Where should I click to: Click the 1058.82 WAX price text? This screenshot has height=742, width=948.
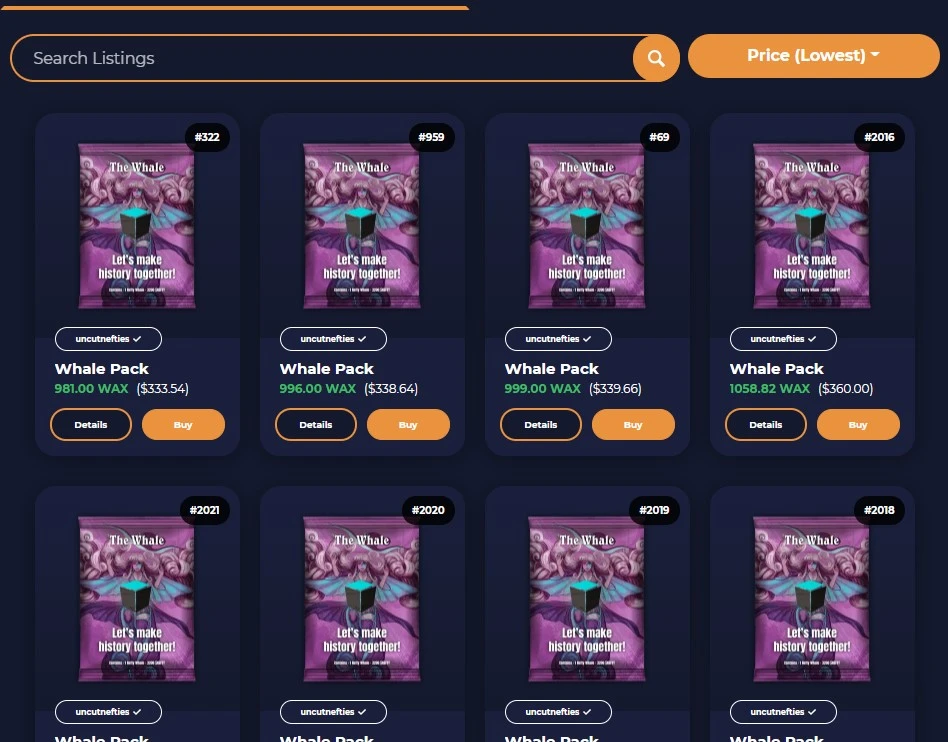(769, 389)
